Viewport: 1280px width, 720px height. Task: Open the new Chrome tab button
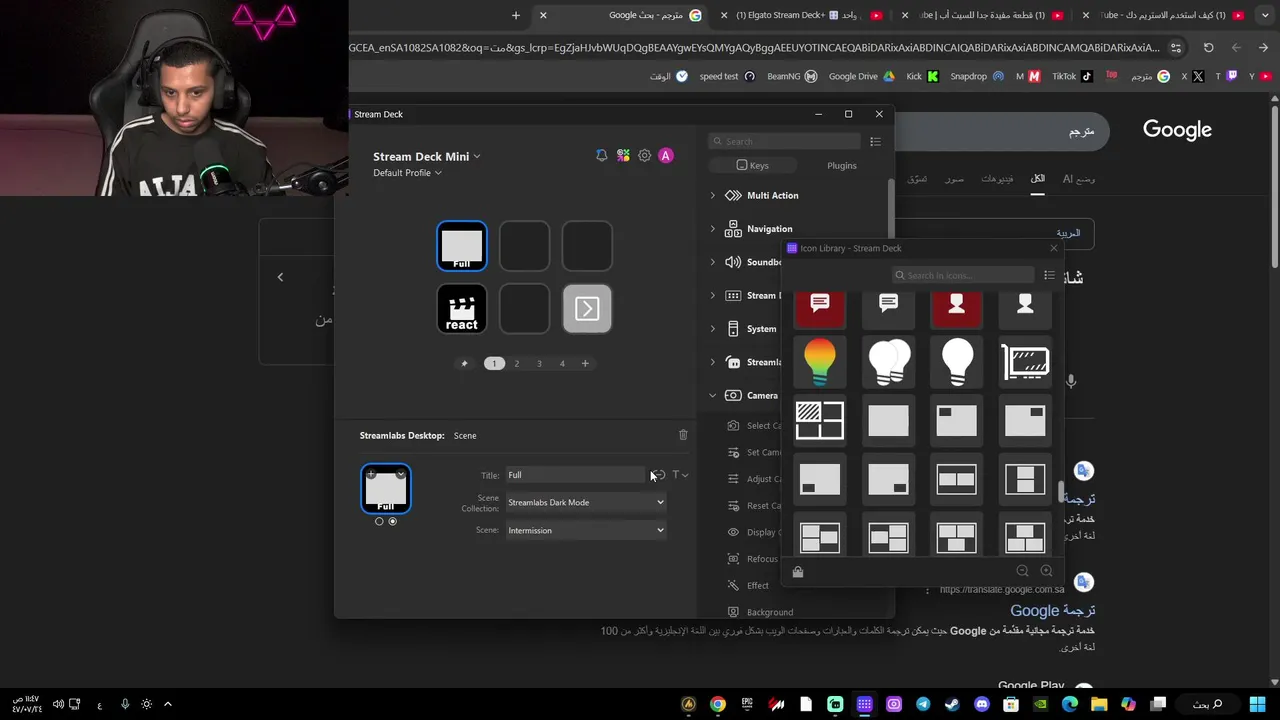(x=516, y=15)
